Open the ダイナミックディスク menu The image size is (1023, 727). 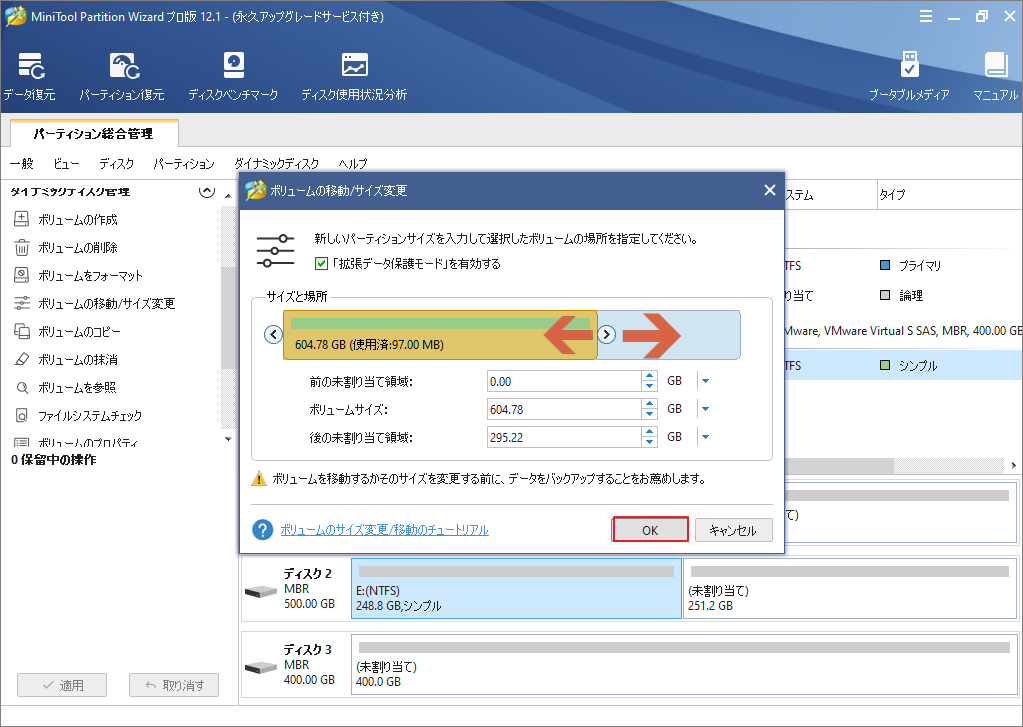coord(276,164)
